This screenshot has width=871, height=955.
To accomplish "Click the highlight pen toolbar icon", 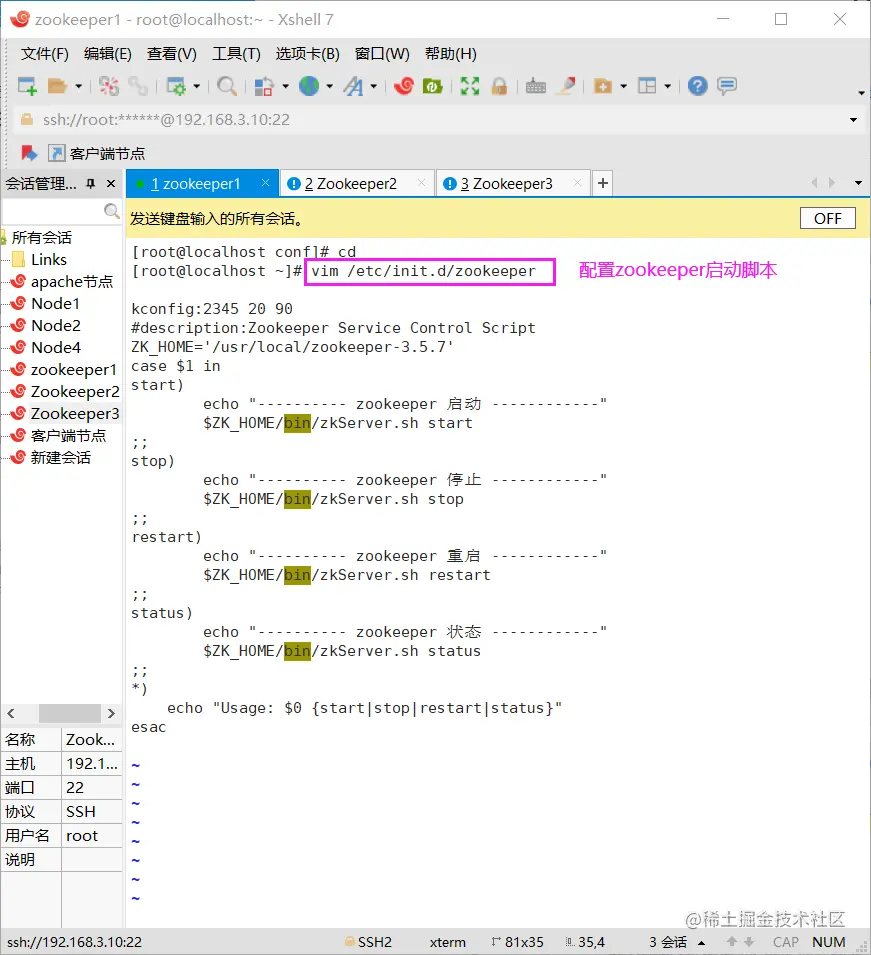I will 566,86.
